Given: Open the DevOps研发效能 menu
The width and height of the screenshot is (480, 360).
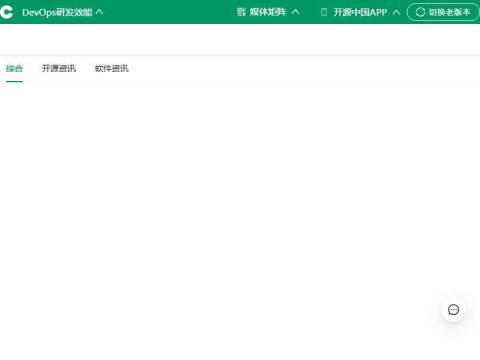Looking at the screenshot, I should pos(57,12).
